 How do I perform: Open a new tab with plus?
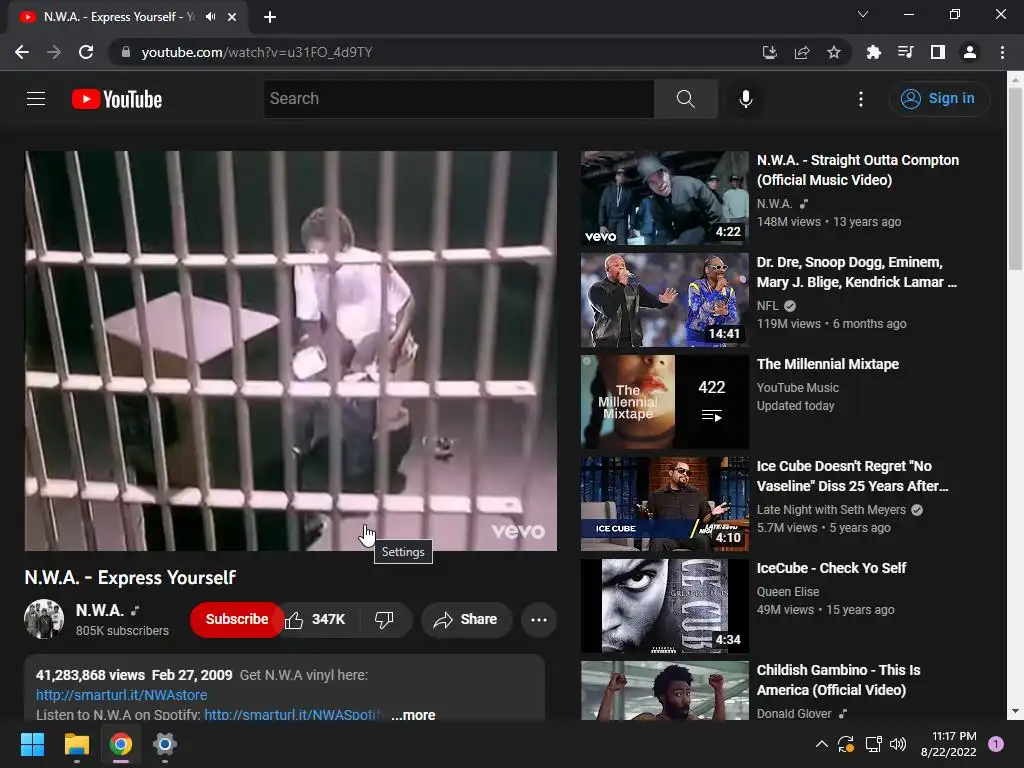270,17
